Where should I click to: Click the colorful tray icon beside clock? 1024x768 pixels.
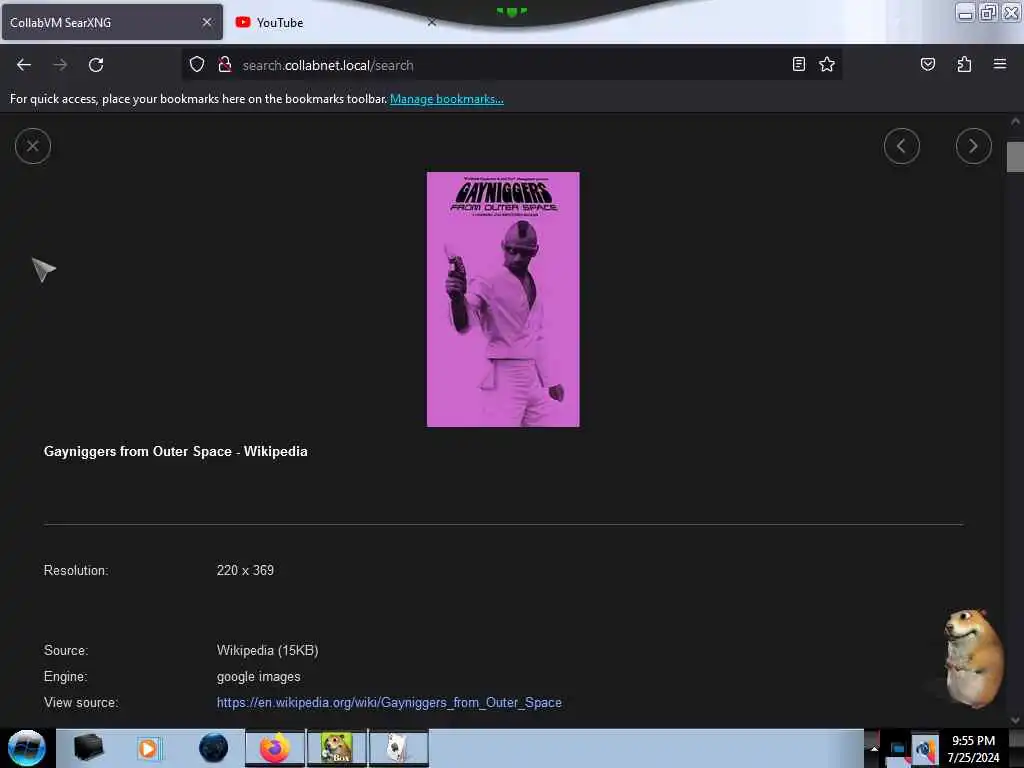[925, 749]
